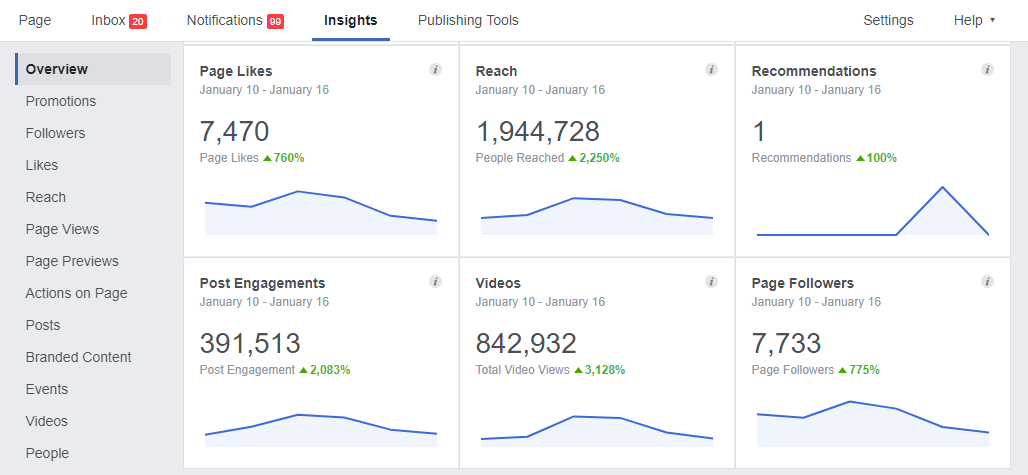Viewport: 1028px width, 475px height.
Task: Click the info icon on Recommendations card
Action: (x=987, y=70)
